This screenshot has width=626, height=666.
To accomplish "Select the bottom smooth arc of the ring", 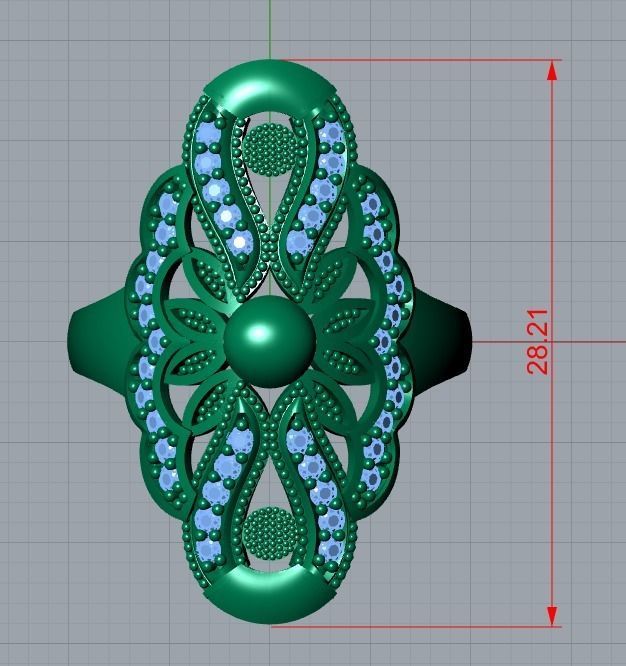I will pos(270,595).
